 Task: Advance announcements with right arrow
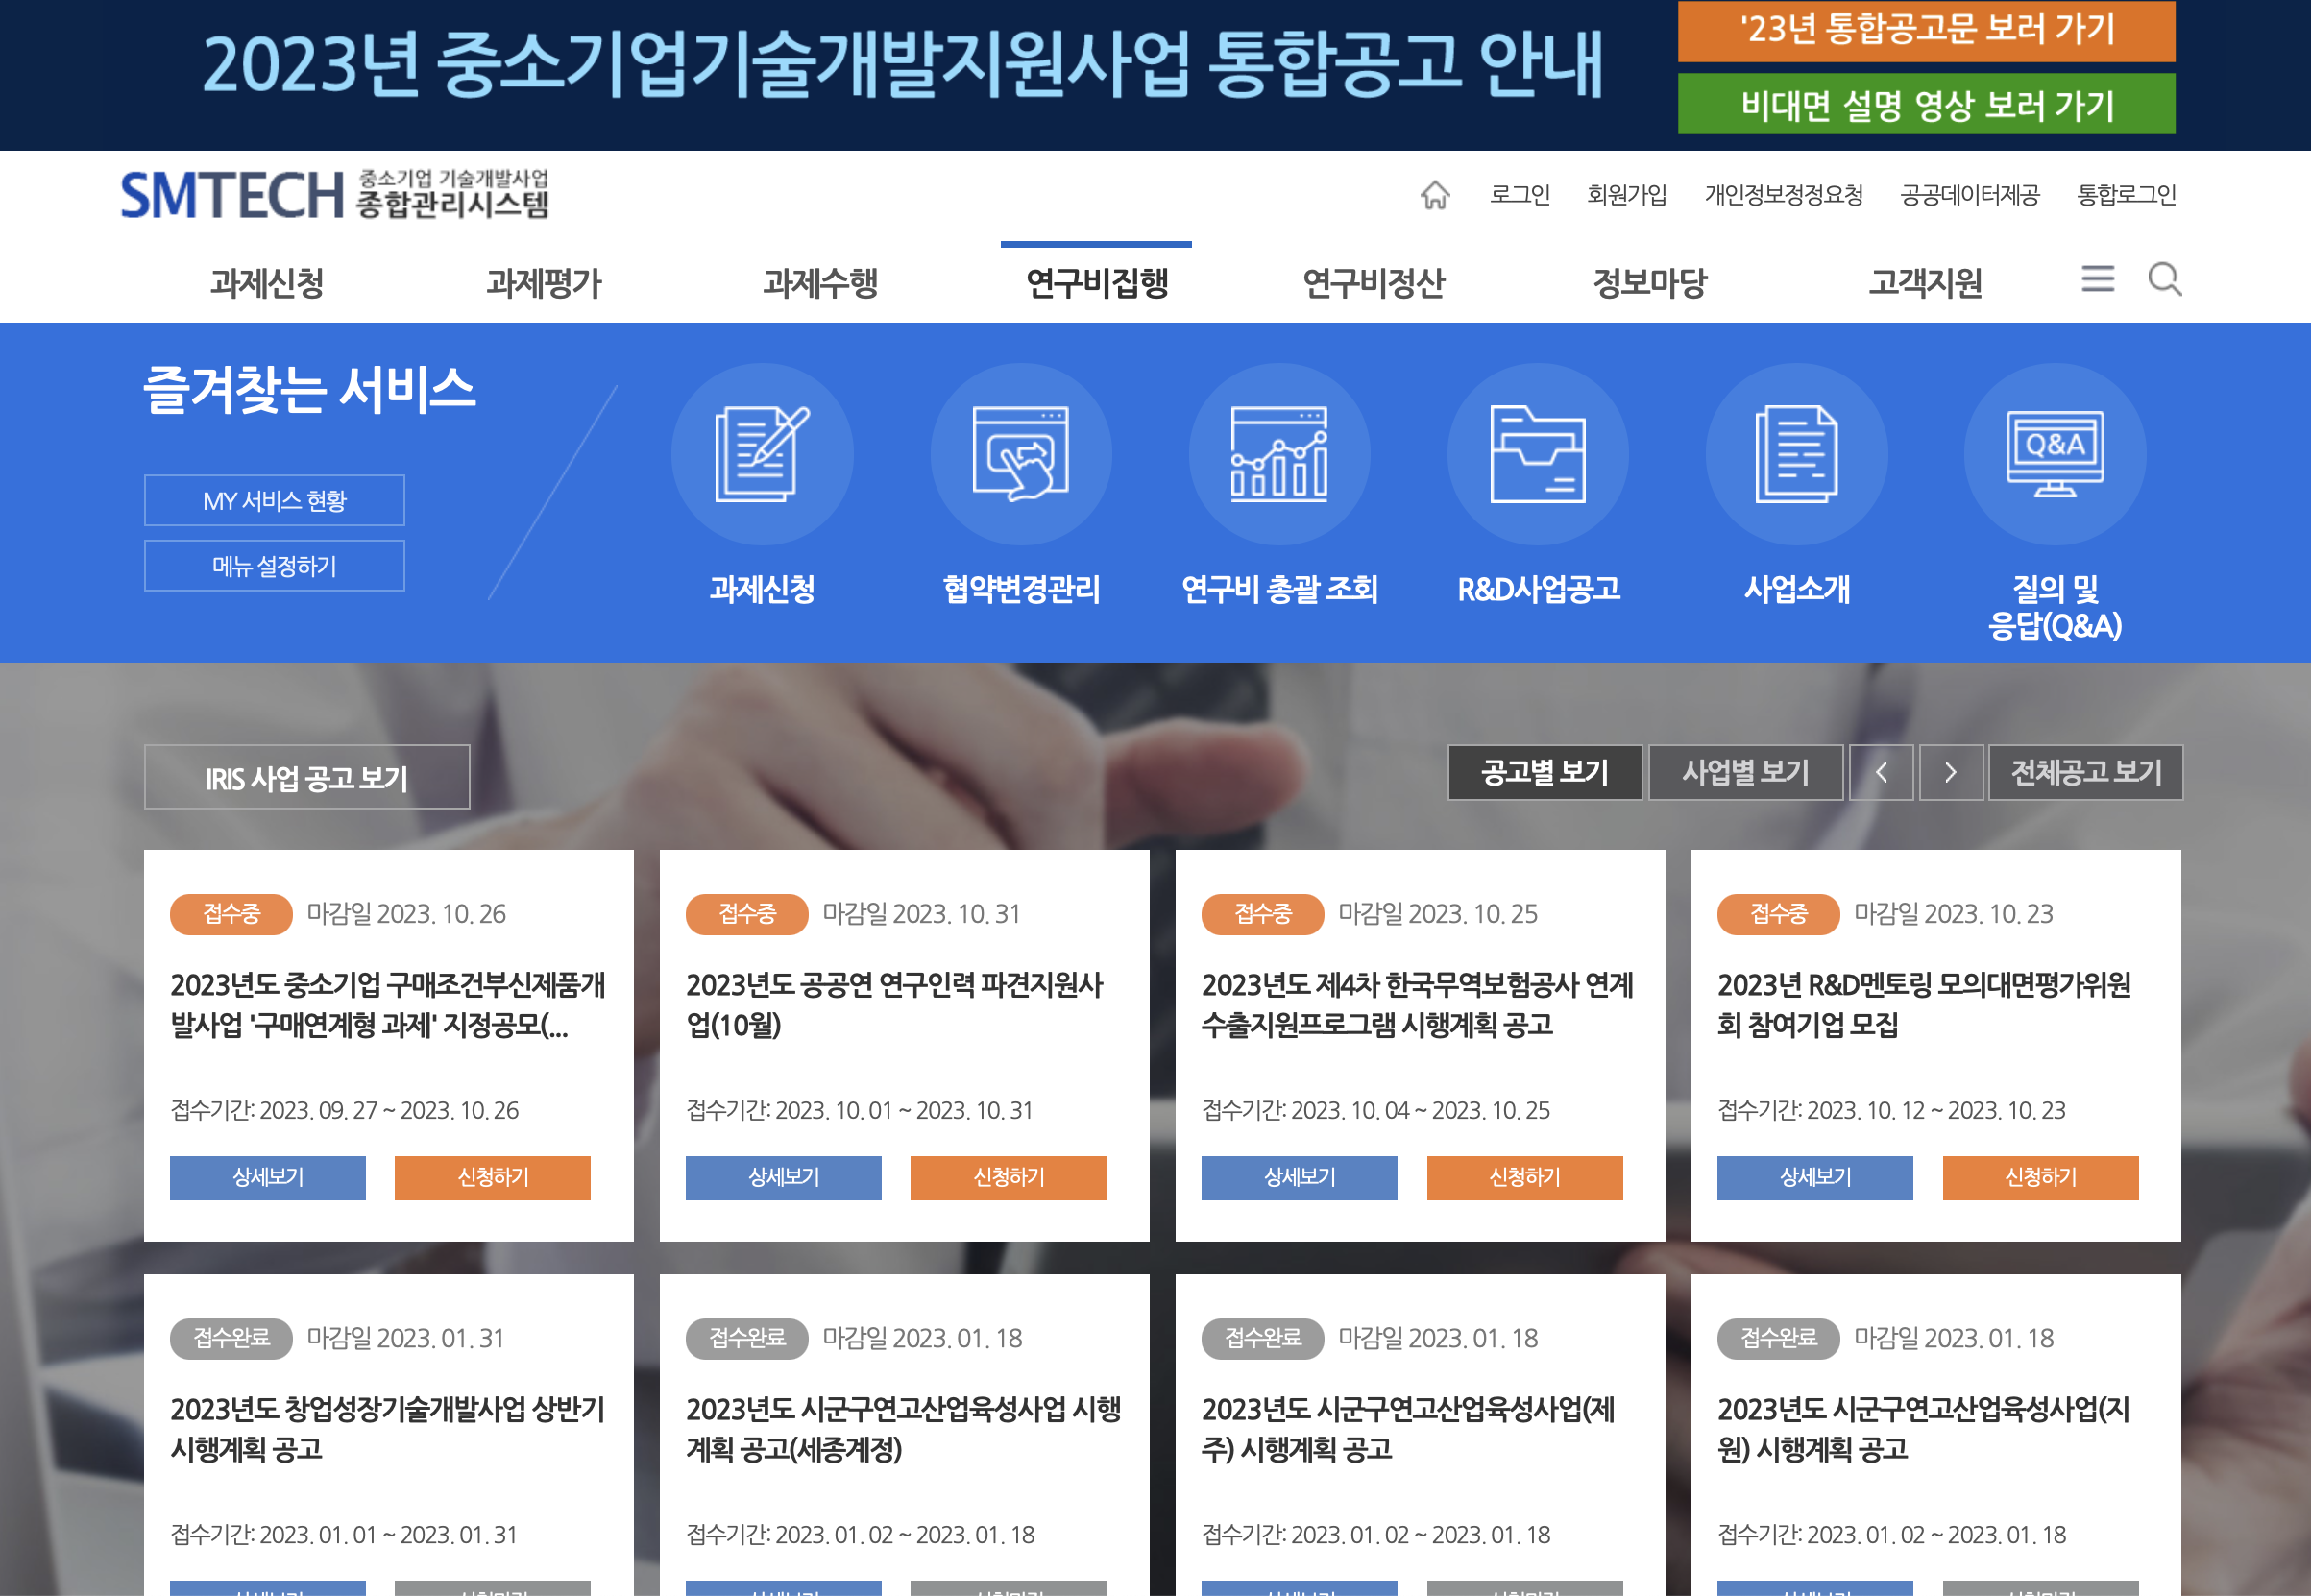coord(1950,772)
